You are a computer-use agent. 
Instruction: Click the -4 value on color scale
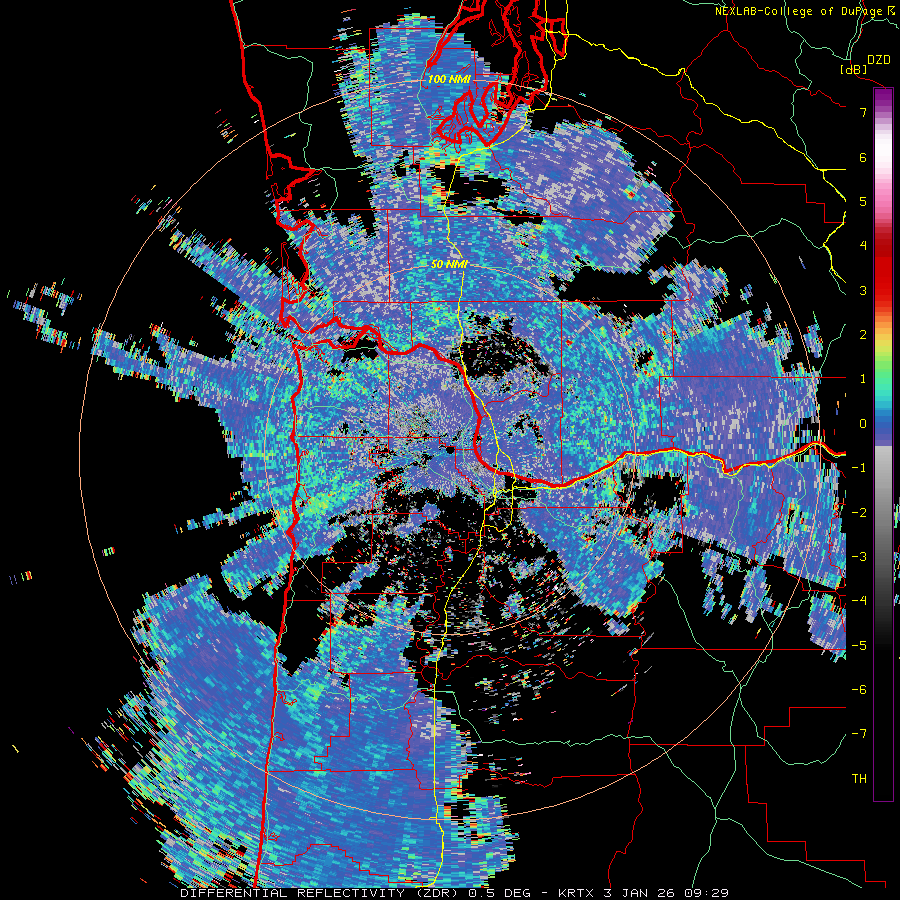click(860, 600)
